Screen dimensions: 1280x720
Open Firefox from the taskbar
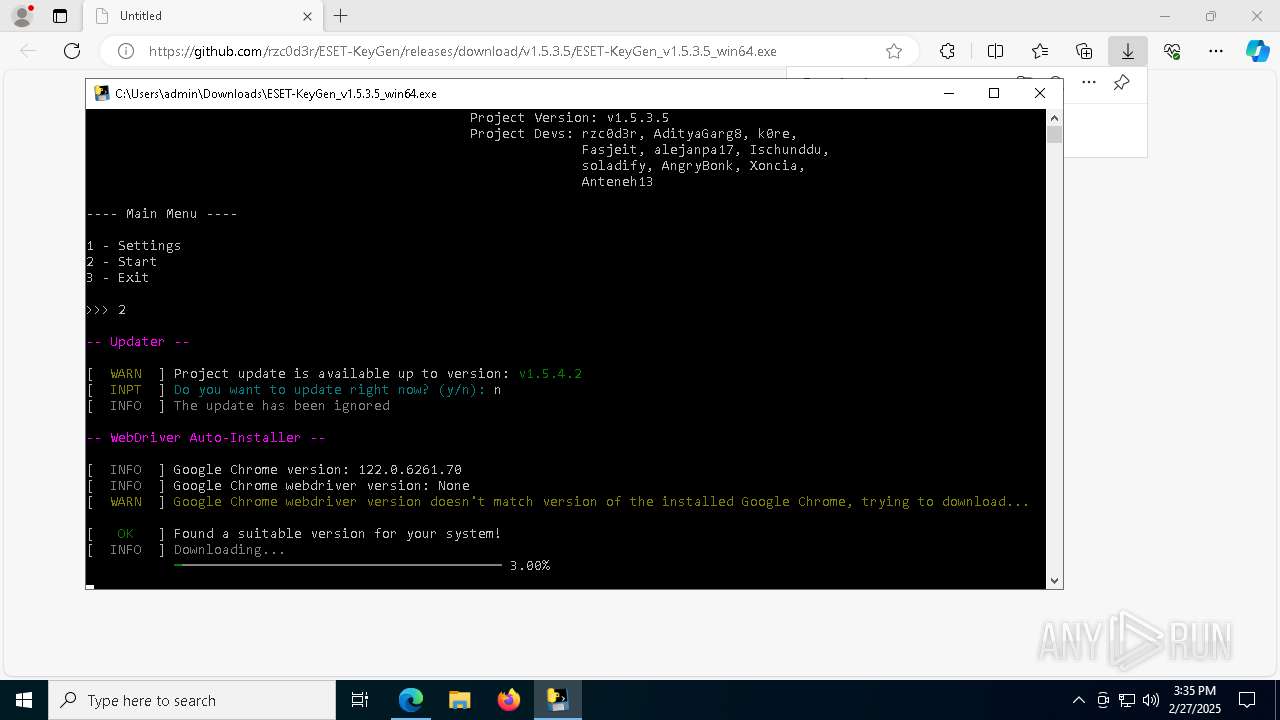508,700
